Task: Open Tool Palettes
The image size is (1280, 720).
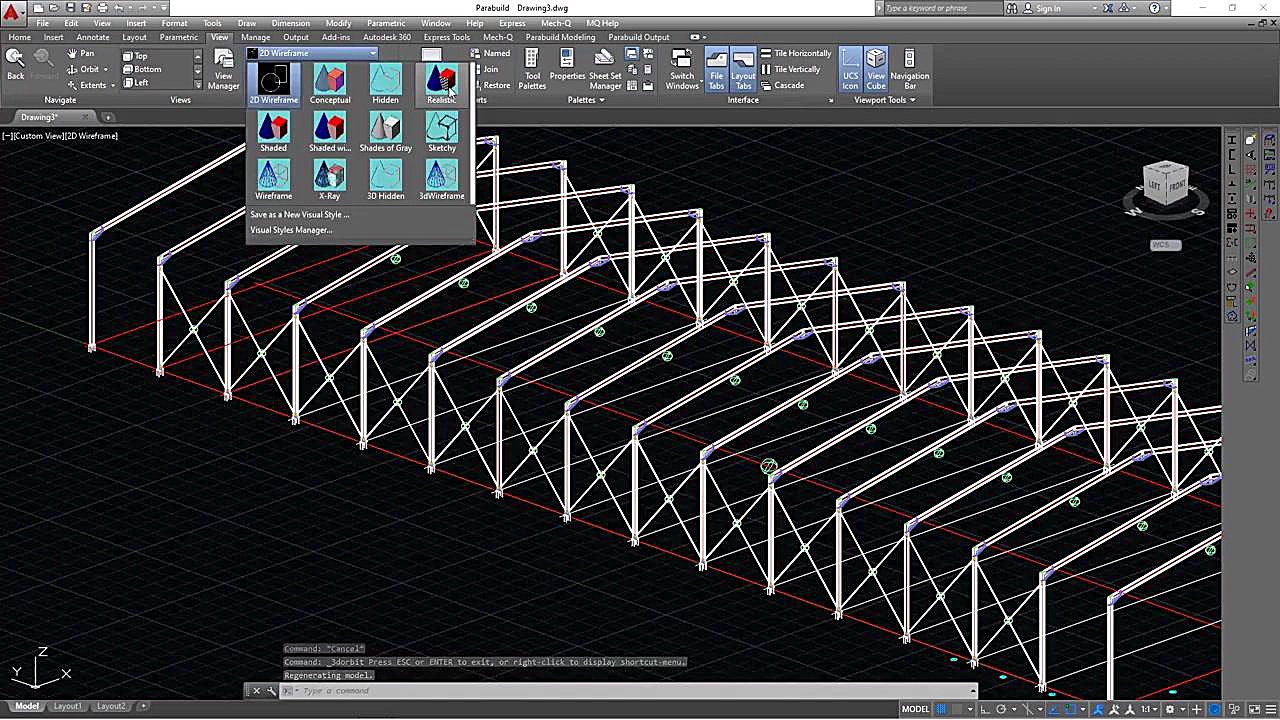Action: (532, 69)
